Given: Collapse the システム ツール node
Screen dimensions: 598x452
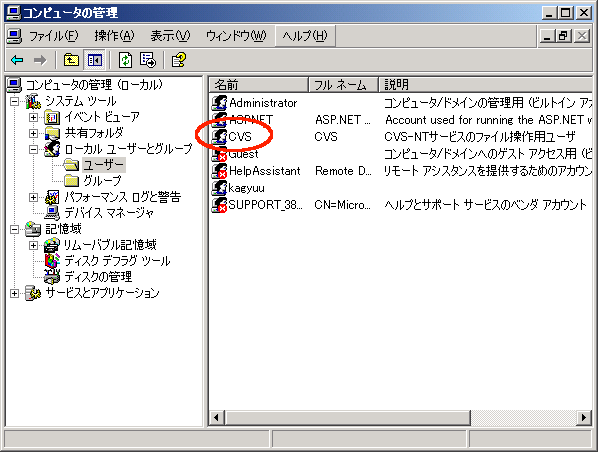Looking at the screenshot, I should [x=14, y=101].
